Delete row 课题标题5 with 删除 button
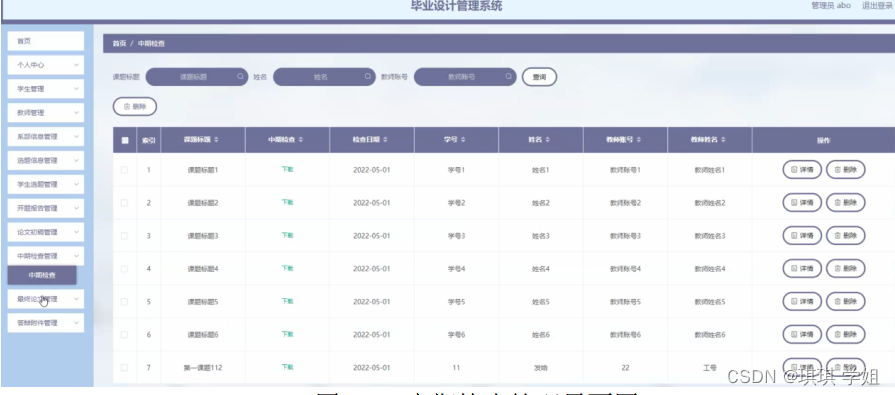The width and height of the screenshot is (895, 395). [846, 301]
